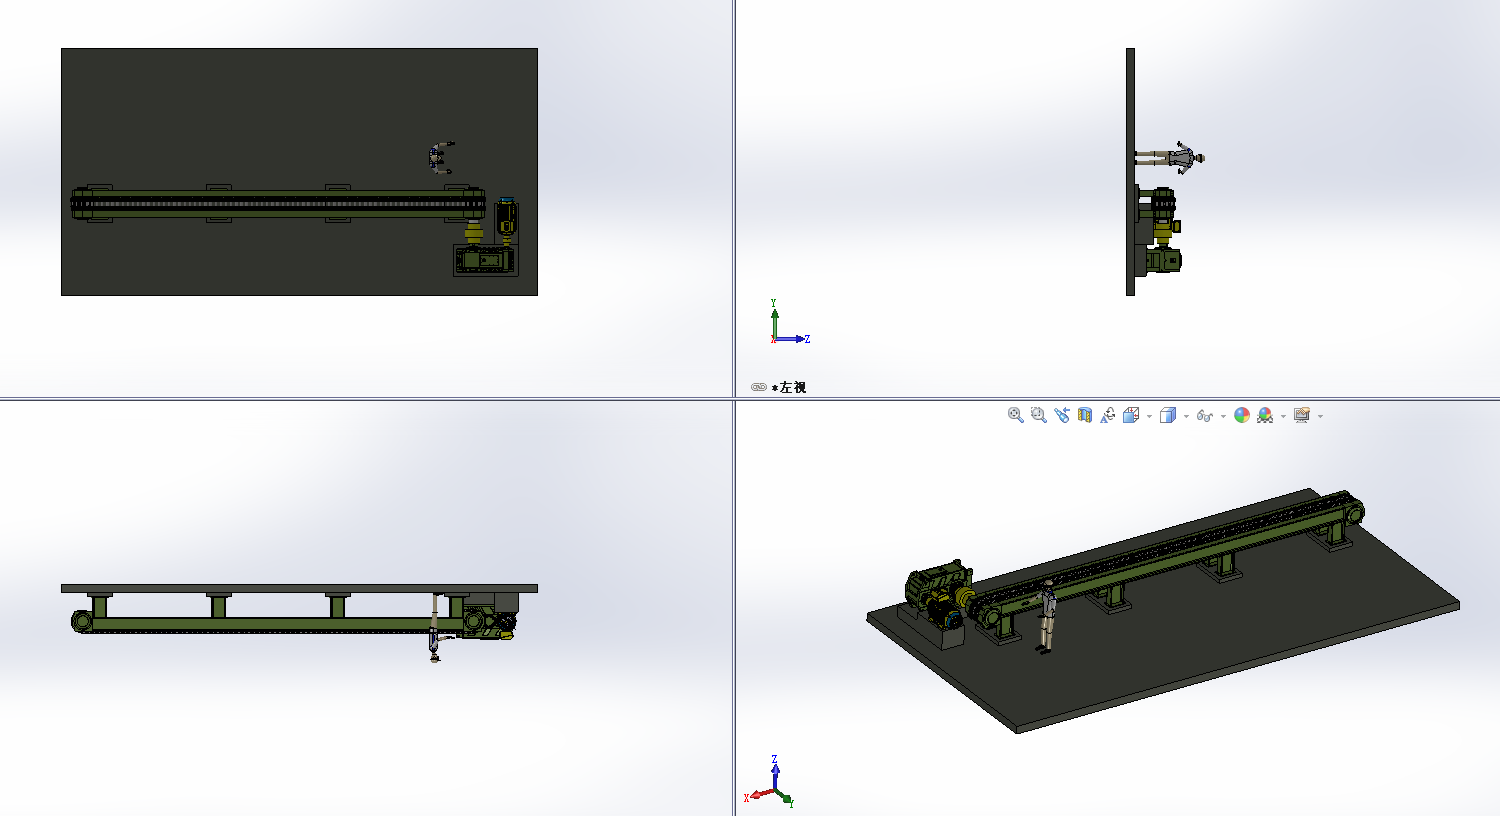Expand the Hide/Show Items dropdown arrow
Viewport: 1500px width, 816px height.
point(1223,416)
